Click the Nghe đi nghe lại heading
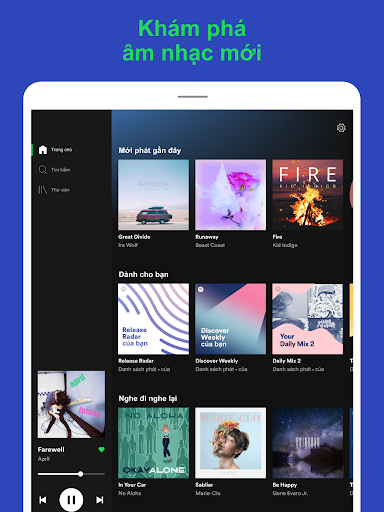 (x=148, y=398)
